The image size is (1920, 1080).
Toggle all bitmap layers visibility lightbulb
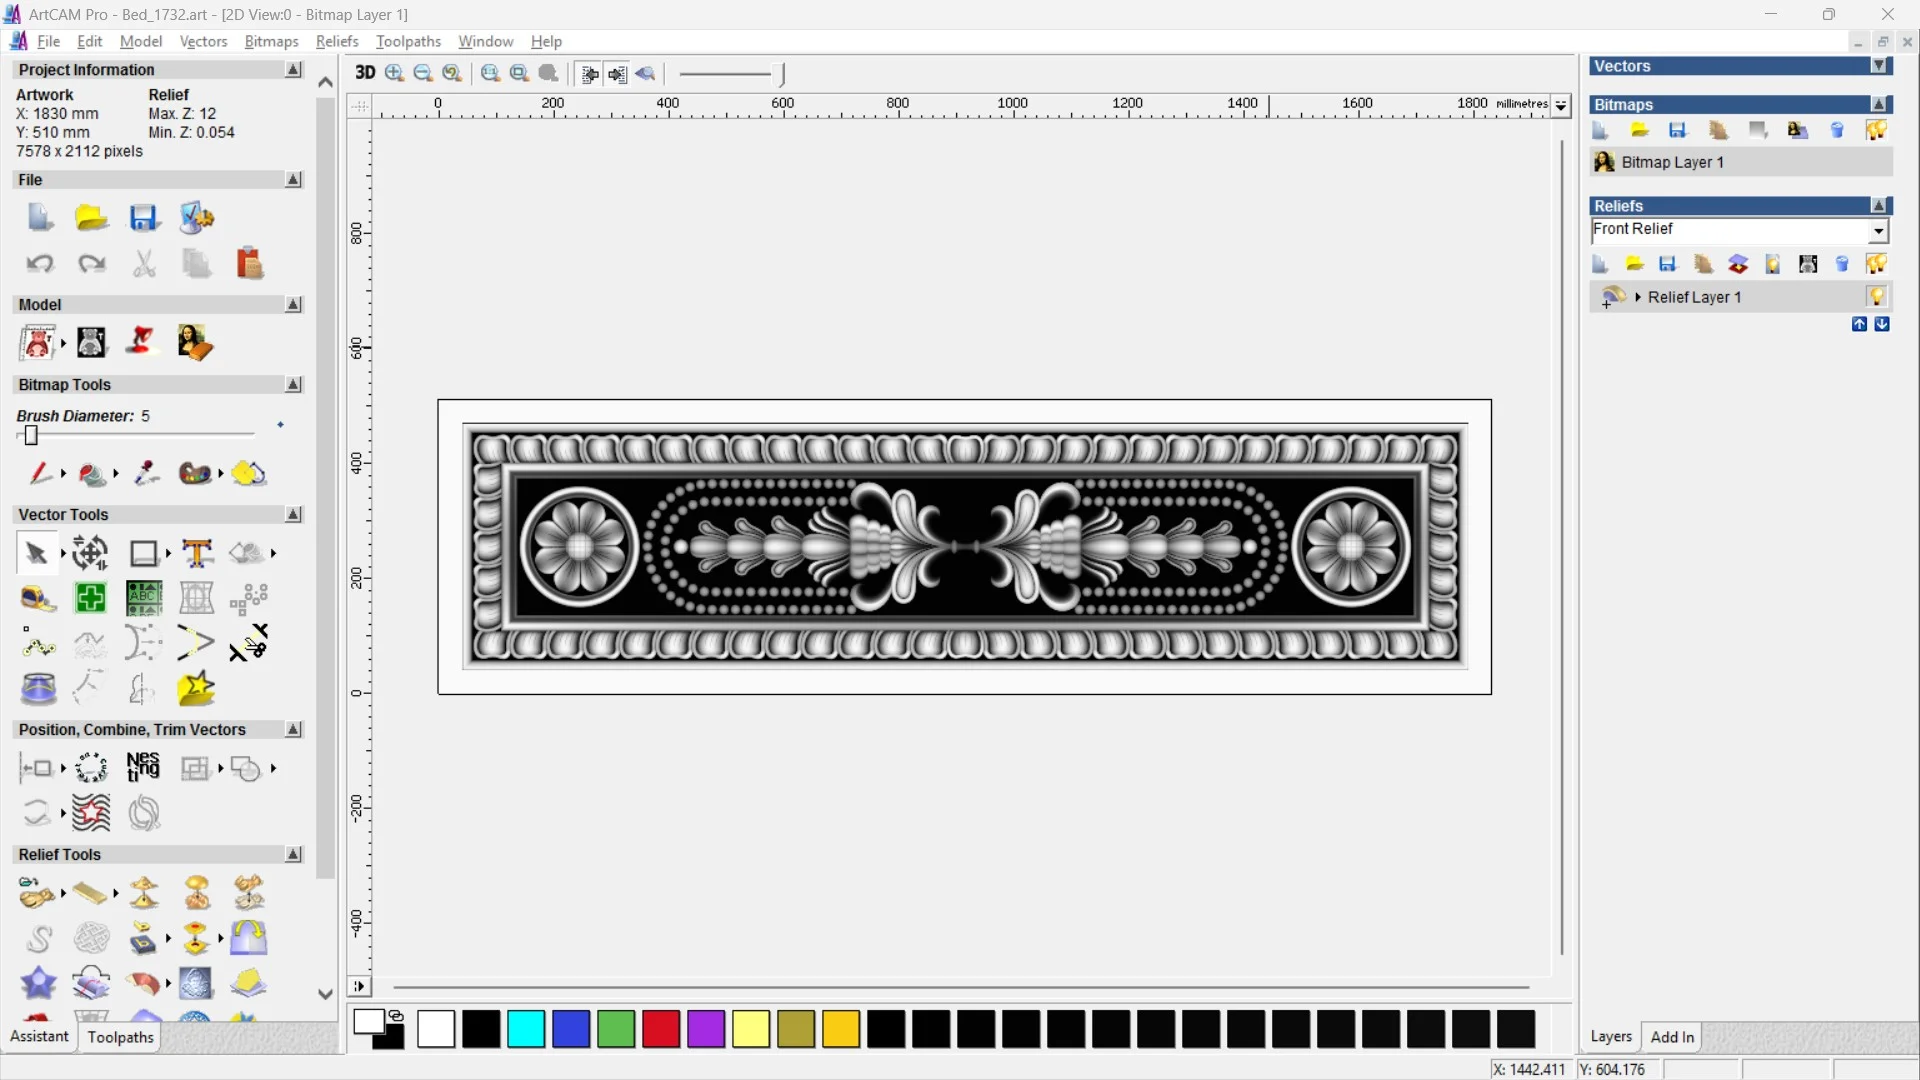click(1876, 130)
